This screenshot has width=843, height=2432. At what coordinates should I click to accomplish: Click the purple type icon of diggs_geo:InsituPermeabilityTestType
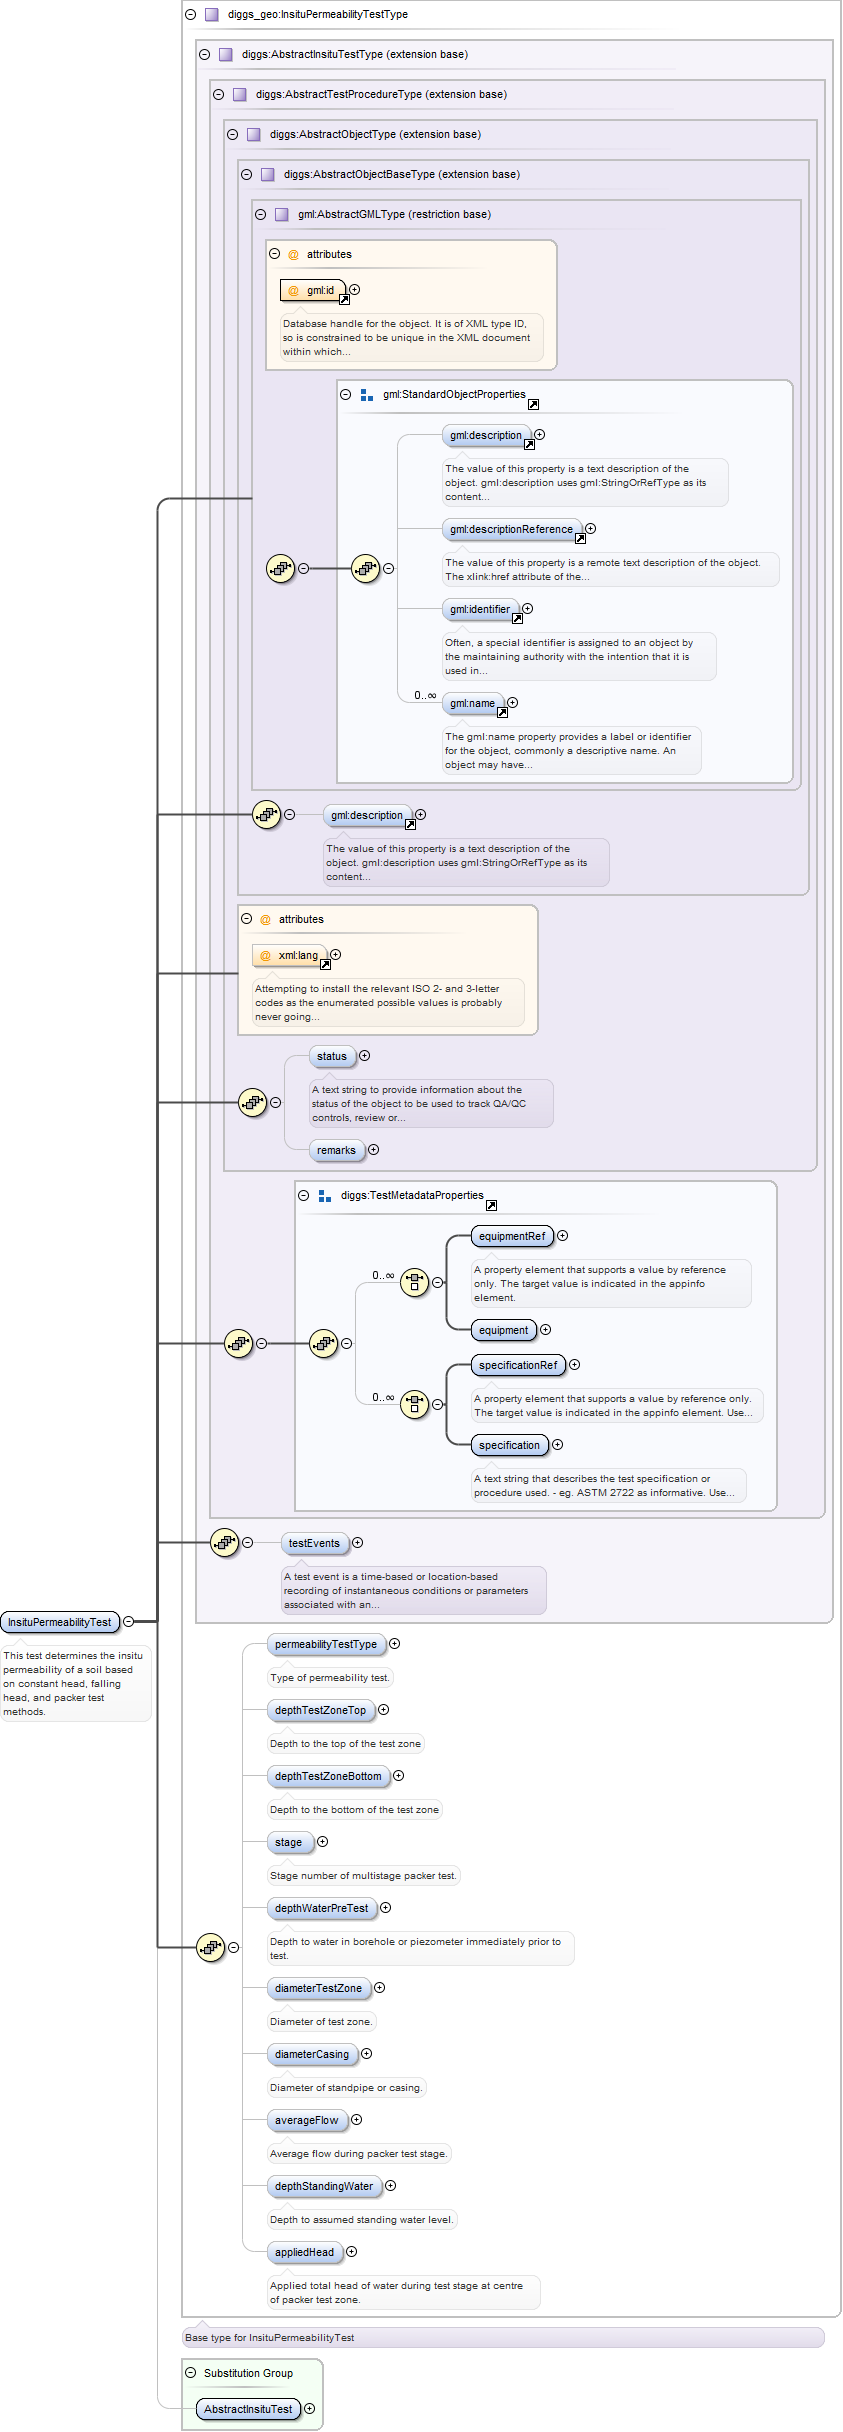[212, 15]
